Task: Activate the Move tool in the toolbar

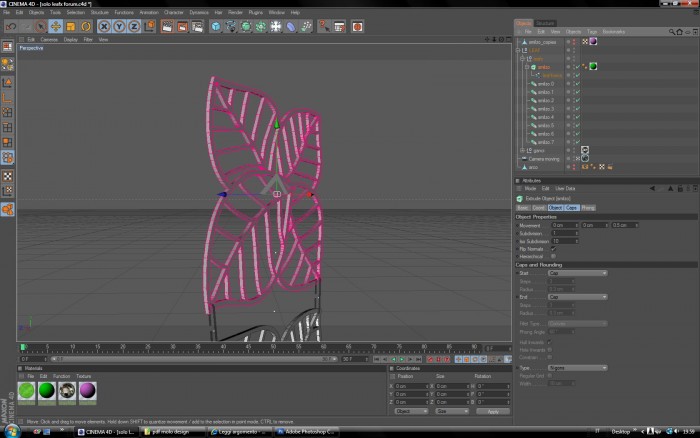Action: point(55,26)
